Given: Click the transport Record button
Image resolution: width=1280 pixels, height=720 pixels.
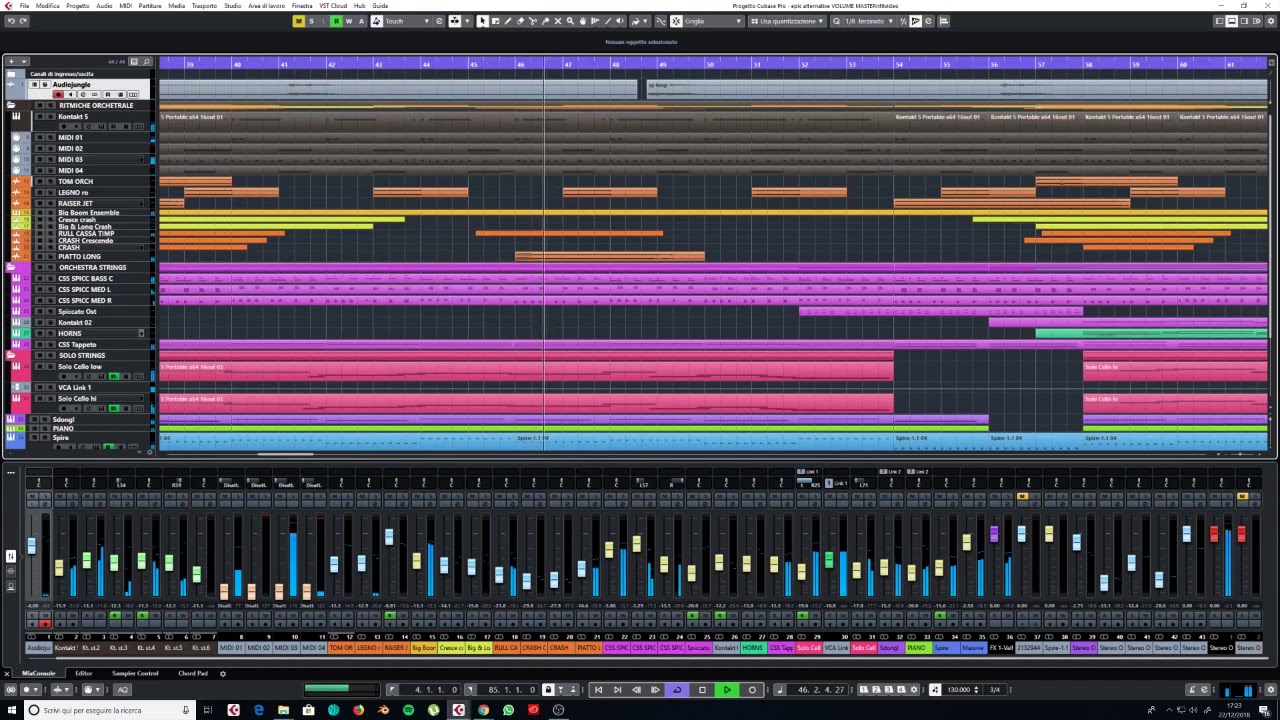Looking at the screenshot, I should (752, 690).
